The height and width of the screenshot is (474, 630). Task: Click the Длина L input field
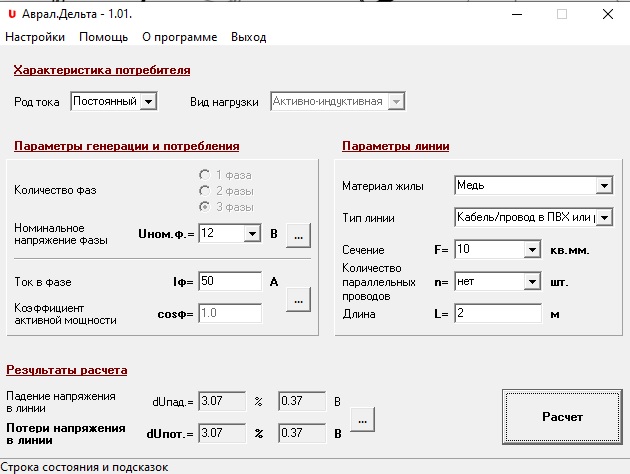pyautogui.click(x=498, y=313)
